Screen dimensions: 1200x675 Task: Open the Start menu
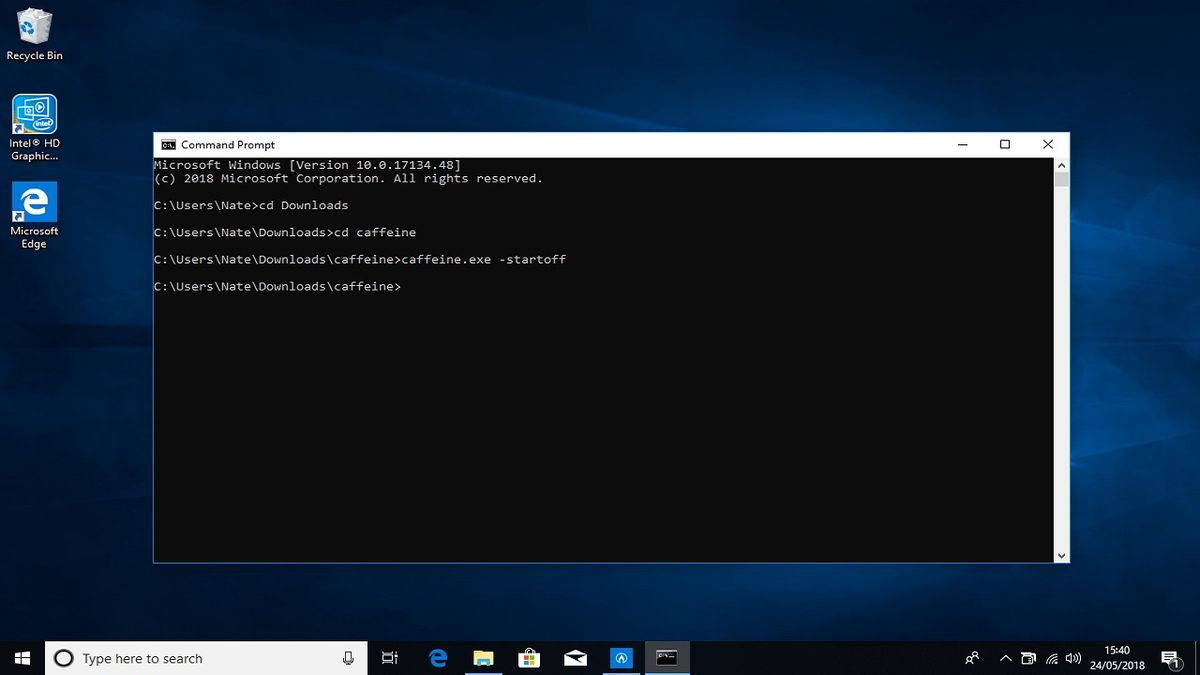click(21, 658)
